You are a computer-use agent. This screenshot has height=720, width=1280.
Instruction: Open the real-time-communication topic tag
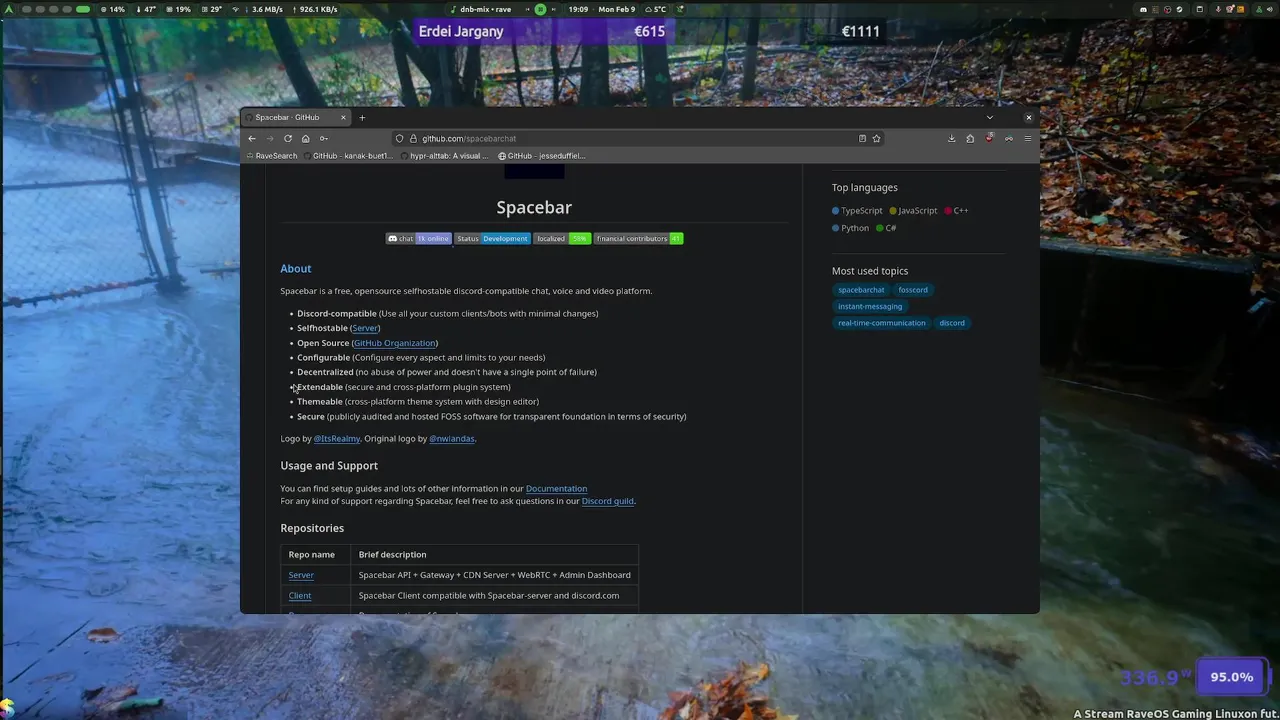click(881, 323)
